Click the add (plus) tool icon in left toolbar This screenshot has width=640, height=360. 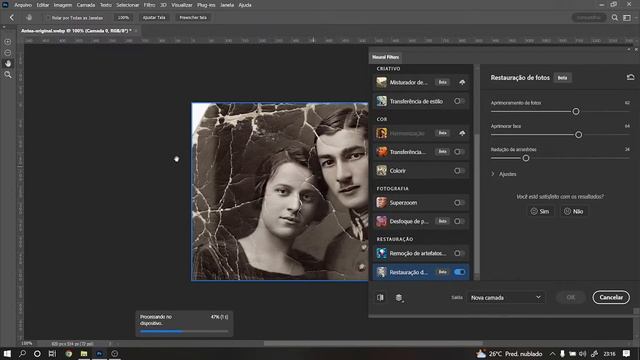click(8, 42)
